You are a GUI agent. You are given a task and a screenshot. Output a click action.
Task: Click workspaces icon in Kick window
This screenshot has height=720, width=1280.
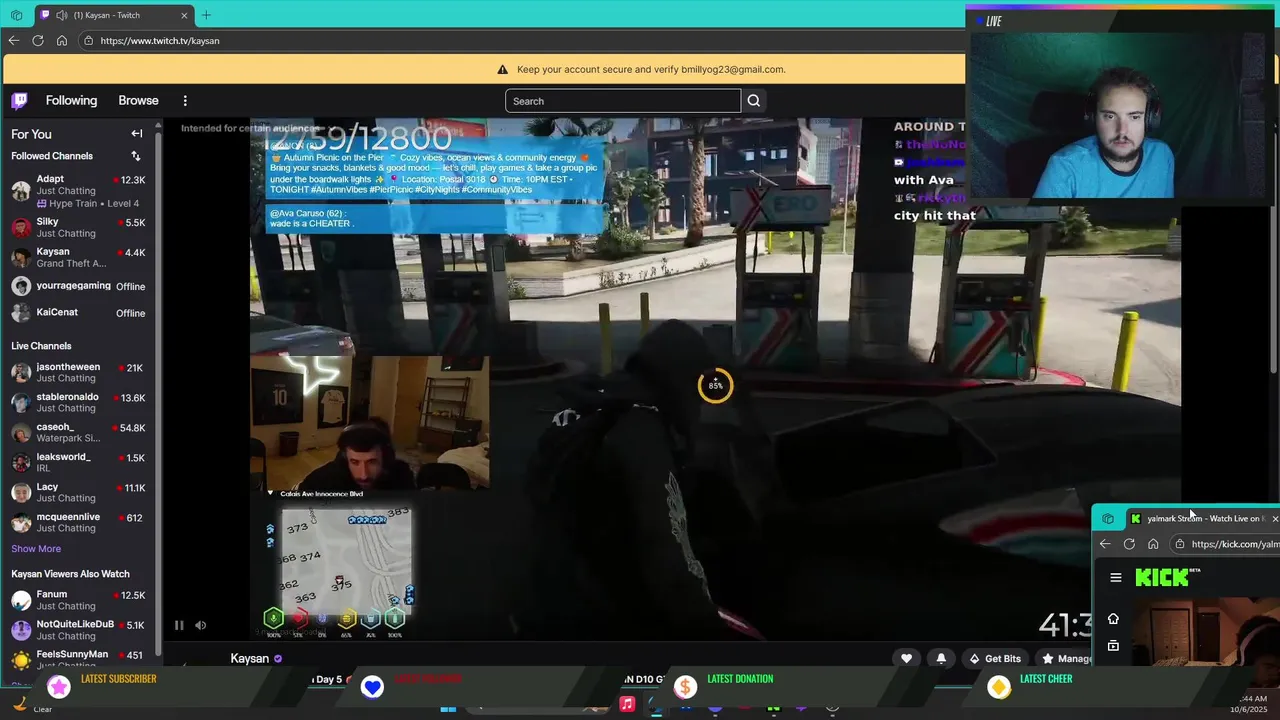(x=1108, y=518)
